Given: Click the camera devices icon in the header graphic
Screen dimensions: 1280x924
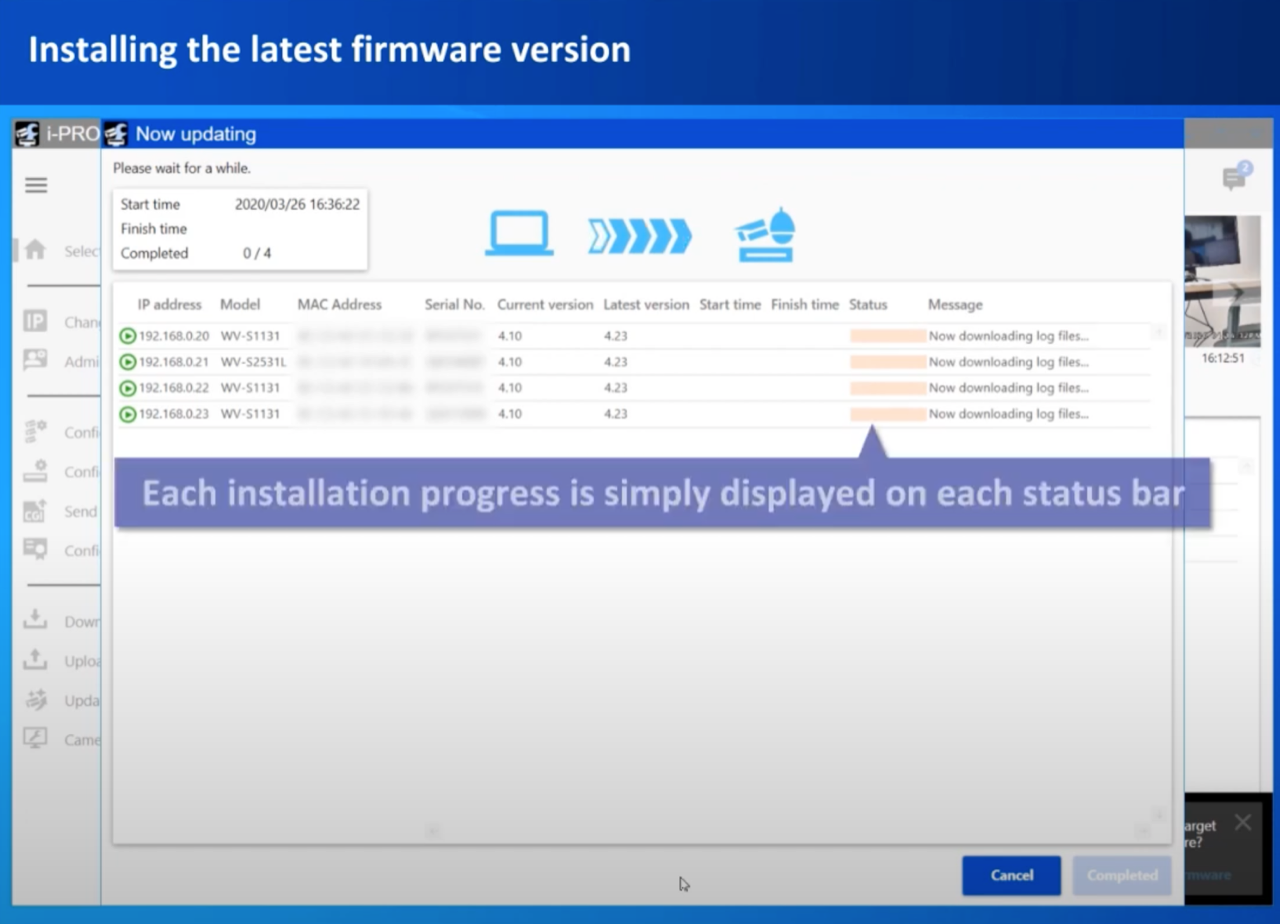Looking at the screenshot, I should pos(765,236).
